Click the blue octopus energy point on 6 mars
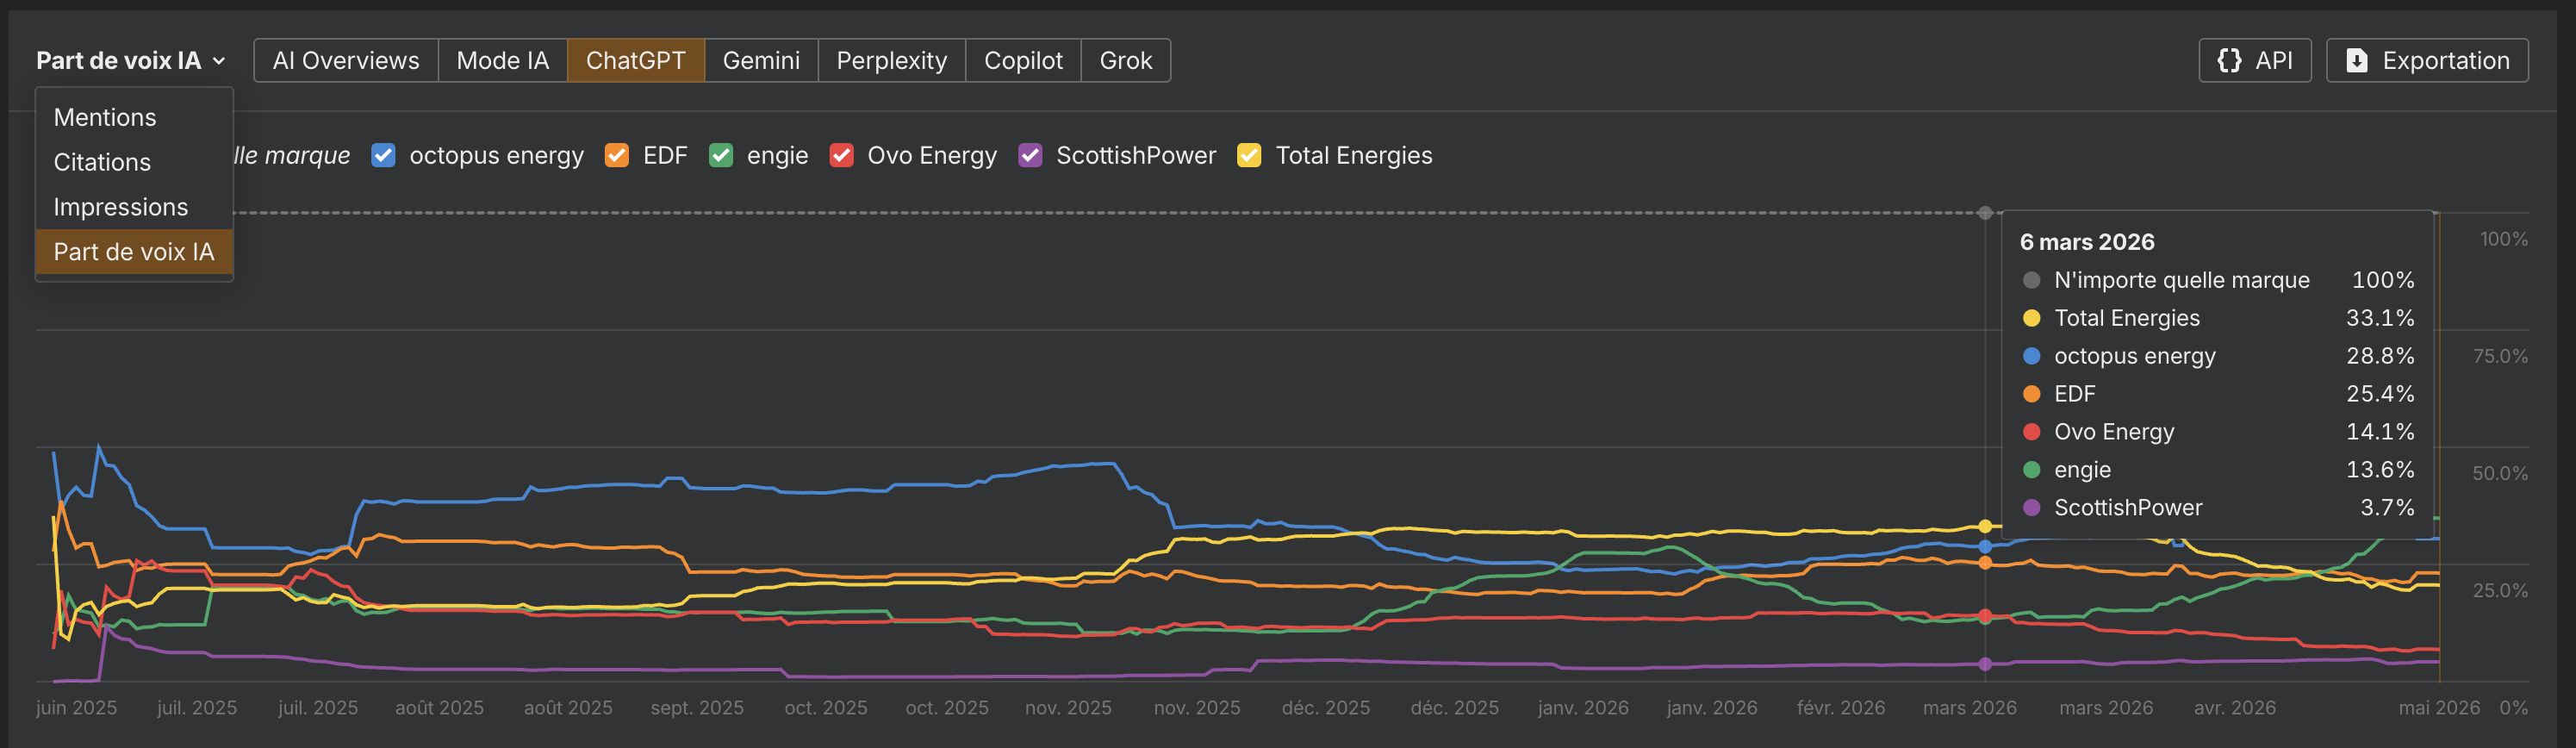Image resolution: width=2576 pixels, height=748 pixels. tap(1985, 547)
